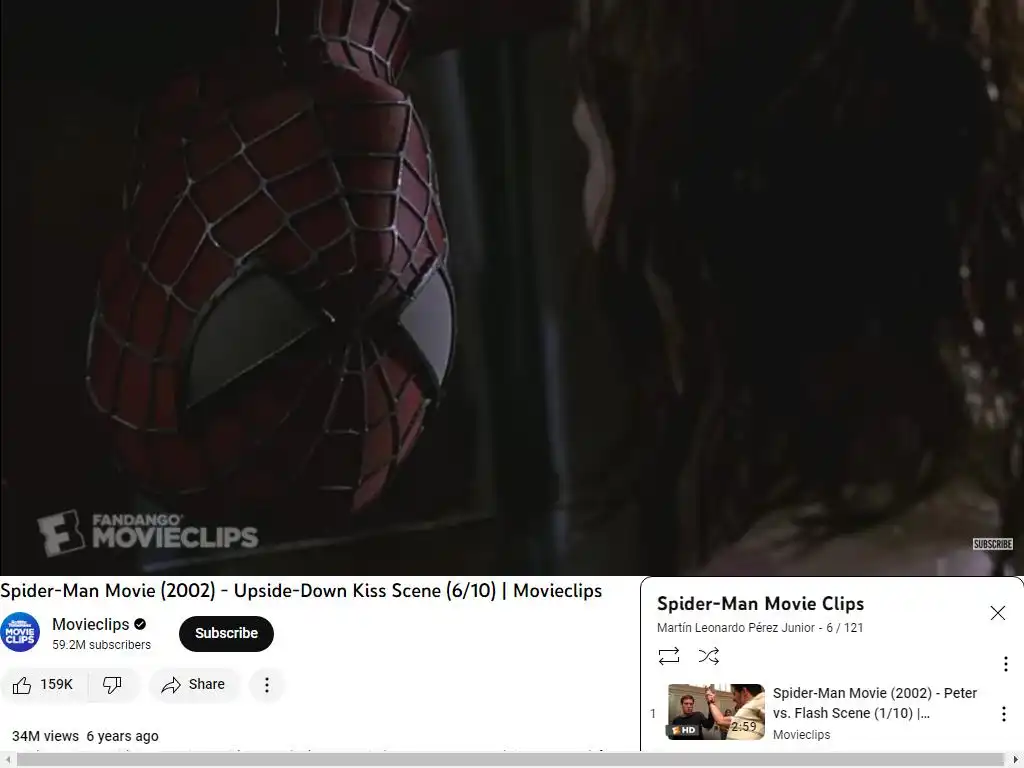Subscribe to the Movieclips channel

(226, 633)
